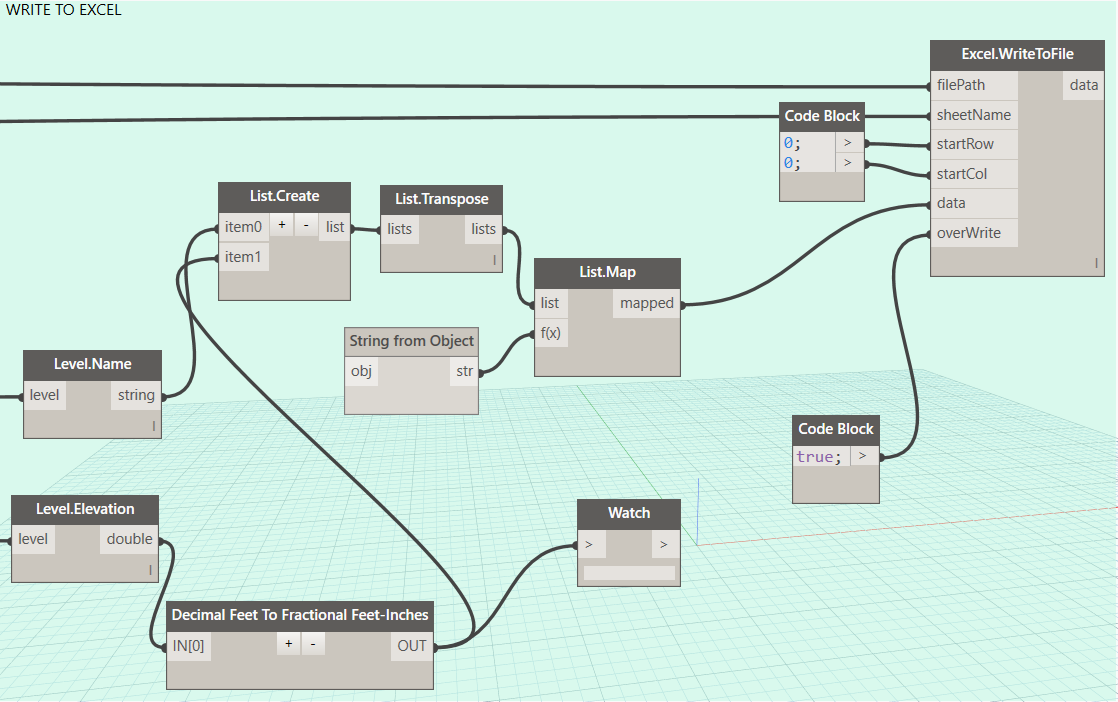Select the Decimal Feet To Fractional Feet-Inches title
1118x702 pixels.
300,615
